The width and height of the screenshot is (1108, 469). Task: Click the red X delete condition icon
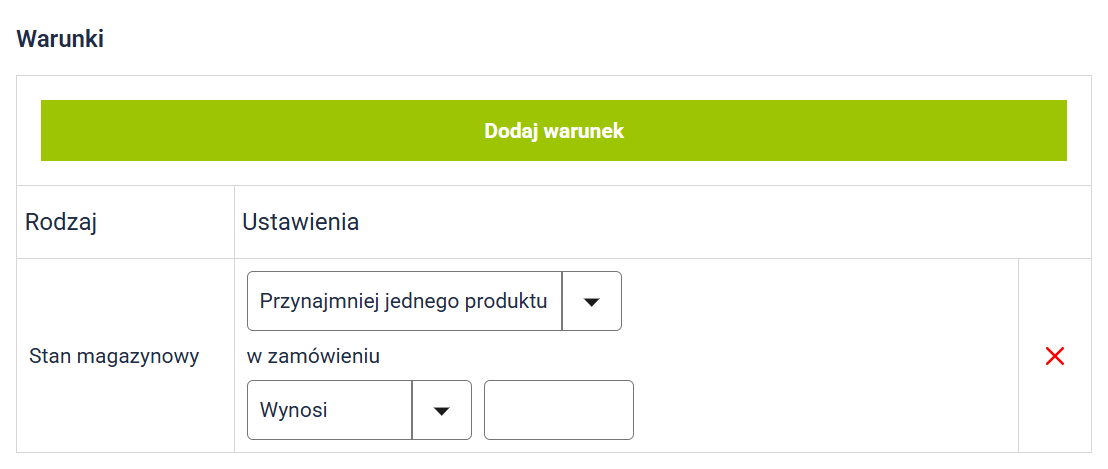1054,356
